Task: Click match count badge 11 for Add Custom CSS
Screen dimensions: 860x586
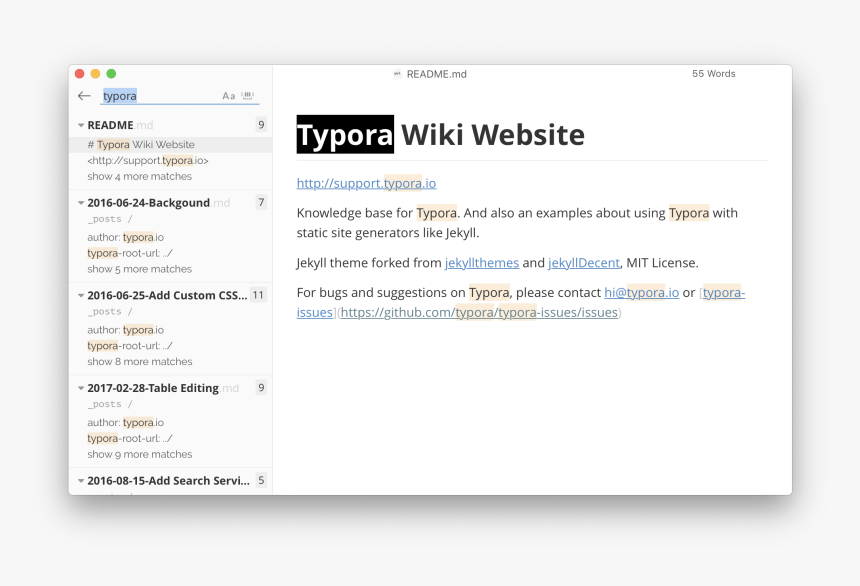Action: click(x=258, y=295)
